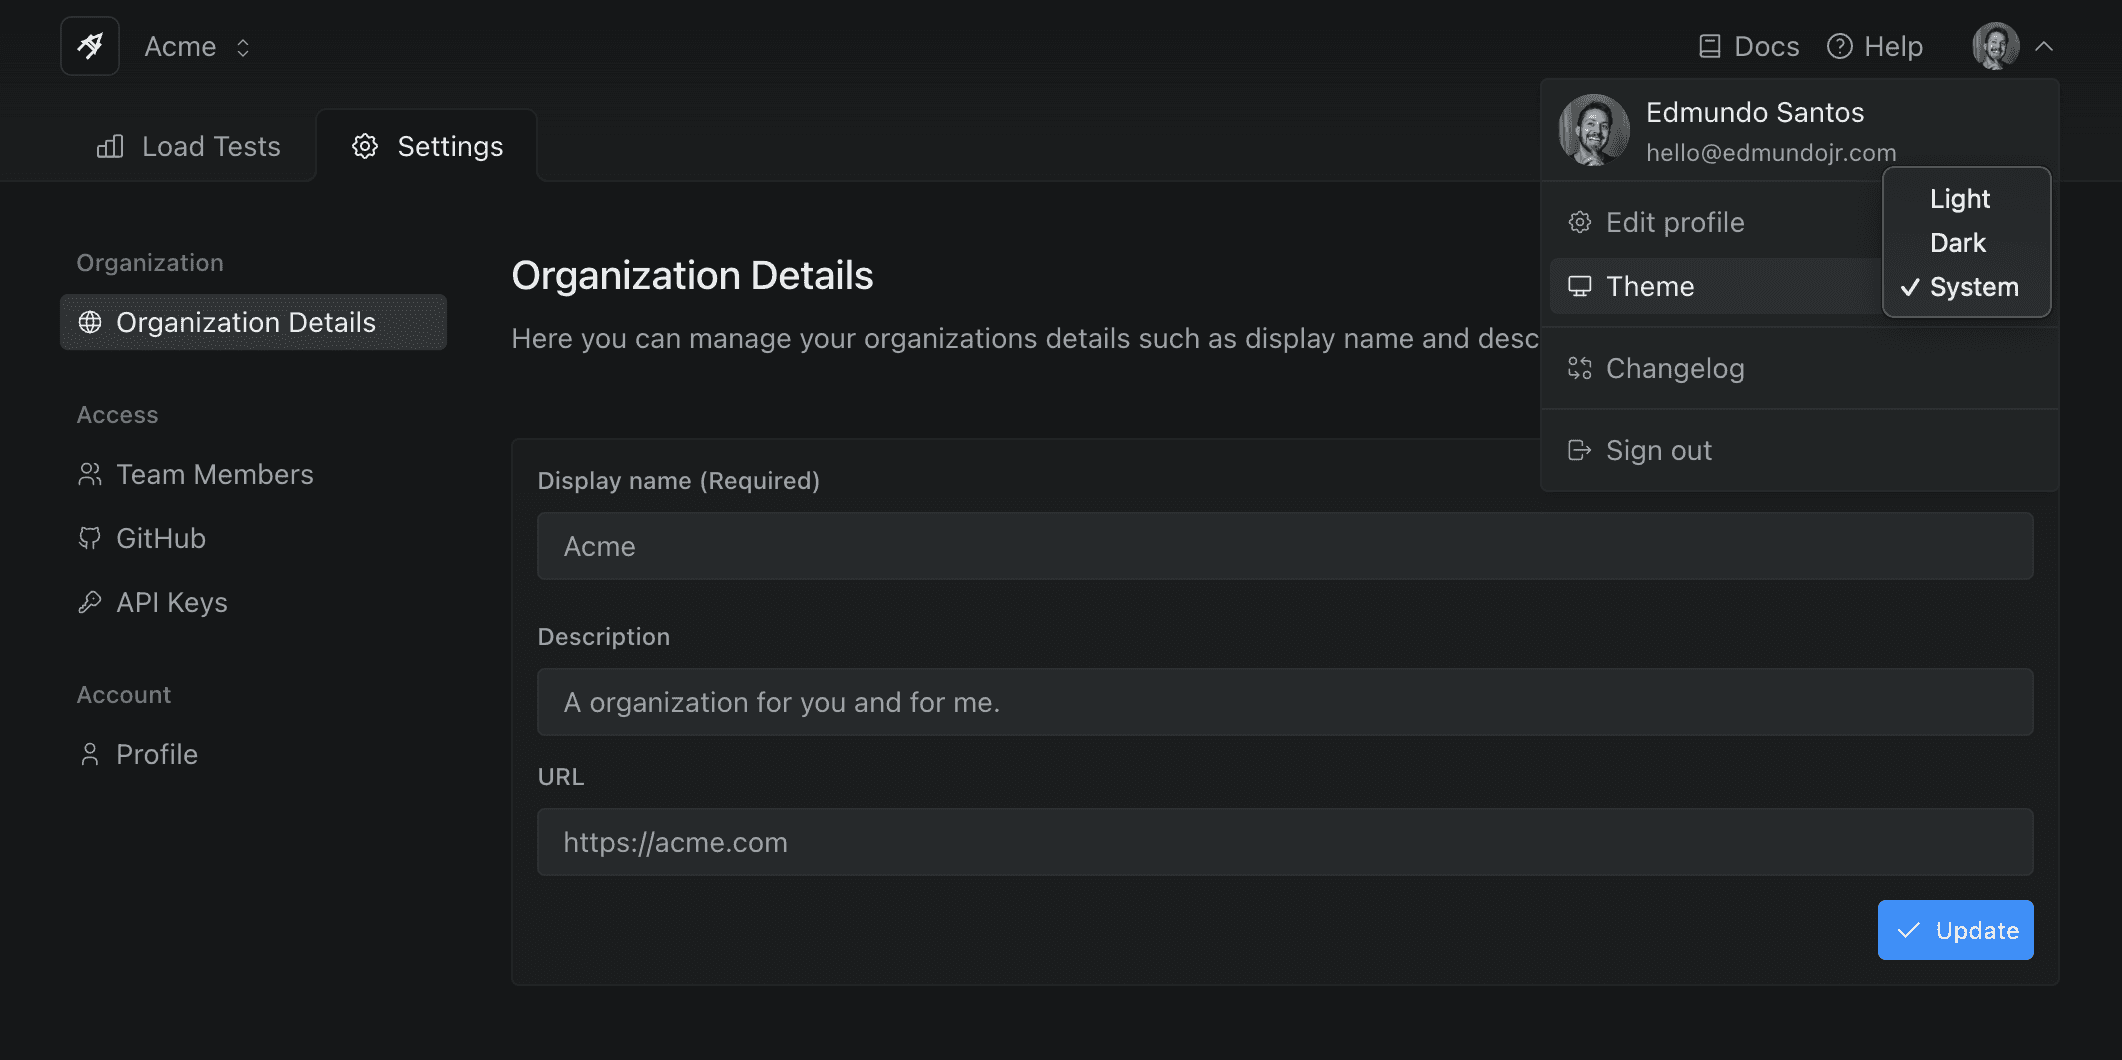This screenshot has height=1060, width=2122.
Task: Click the Changelog icon in profile menu
Action: [x=1580, y=368]
